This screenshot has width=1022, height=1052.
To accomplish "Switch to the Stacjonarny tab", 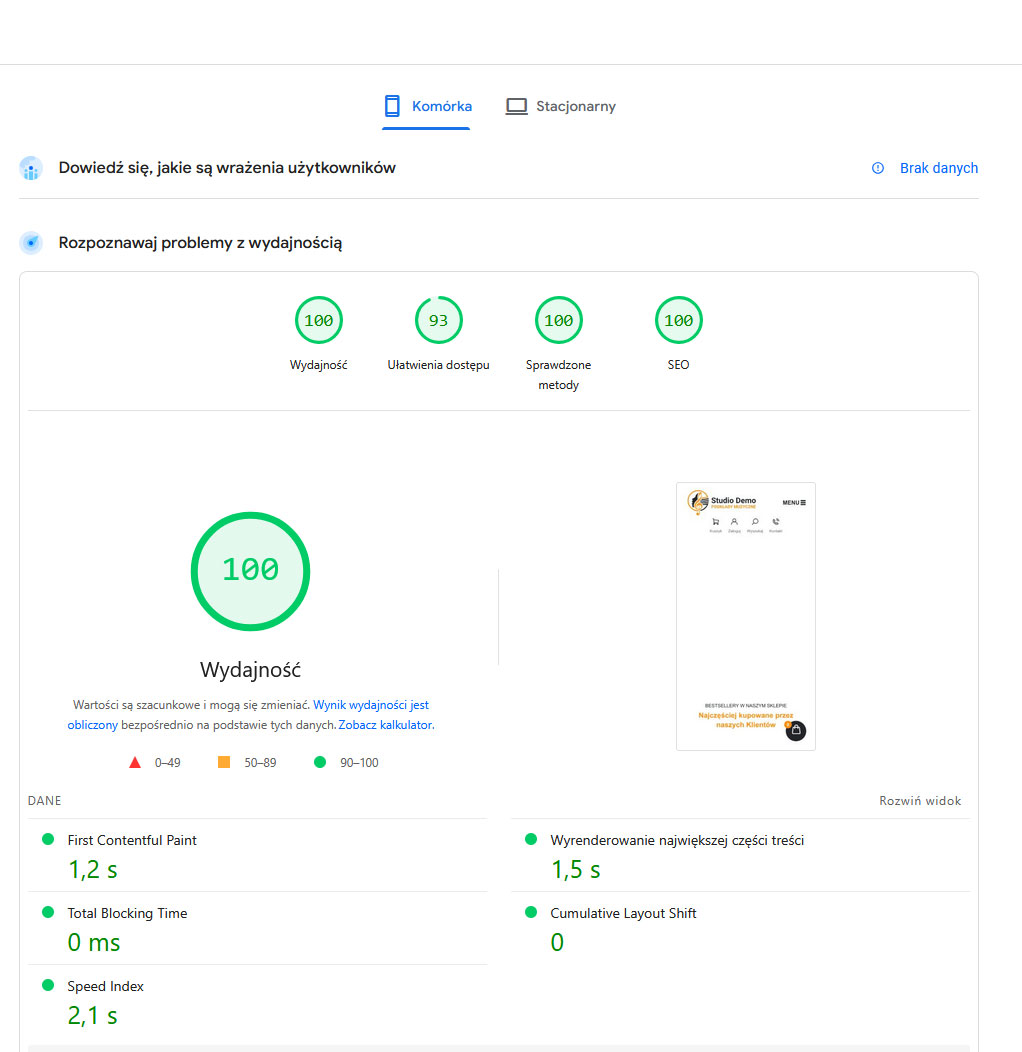I will (x=574, y=106).
